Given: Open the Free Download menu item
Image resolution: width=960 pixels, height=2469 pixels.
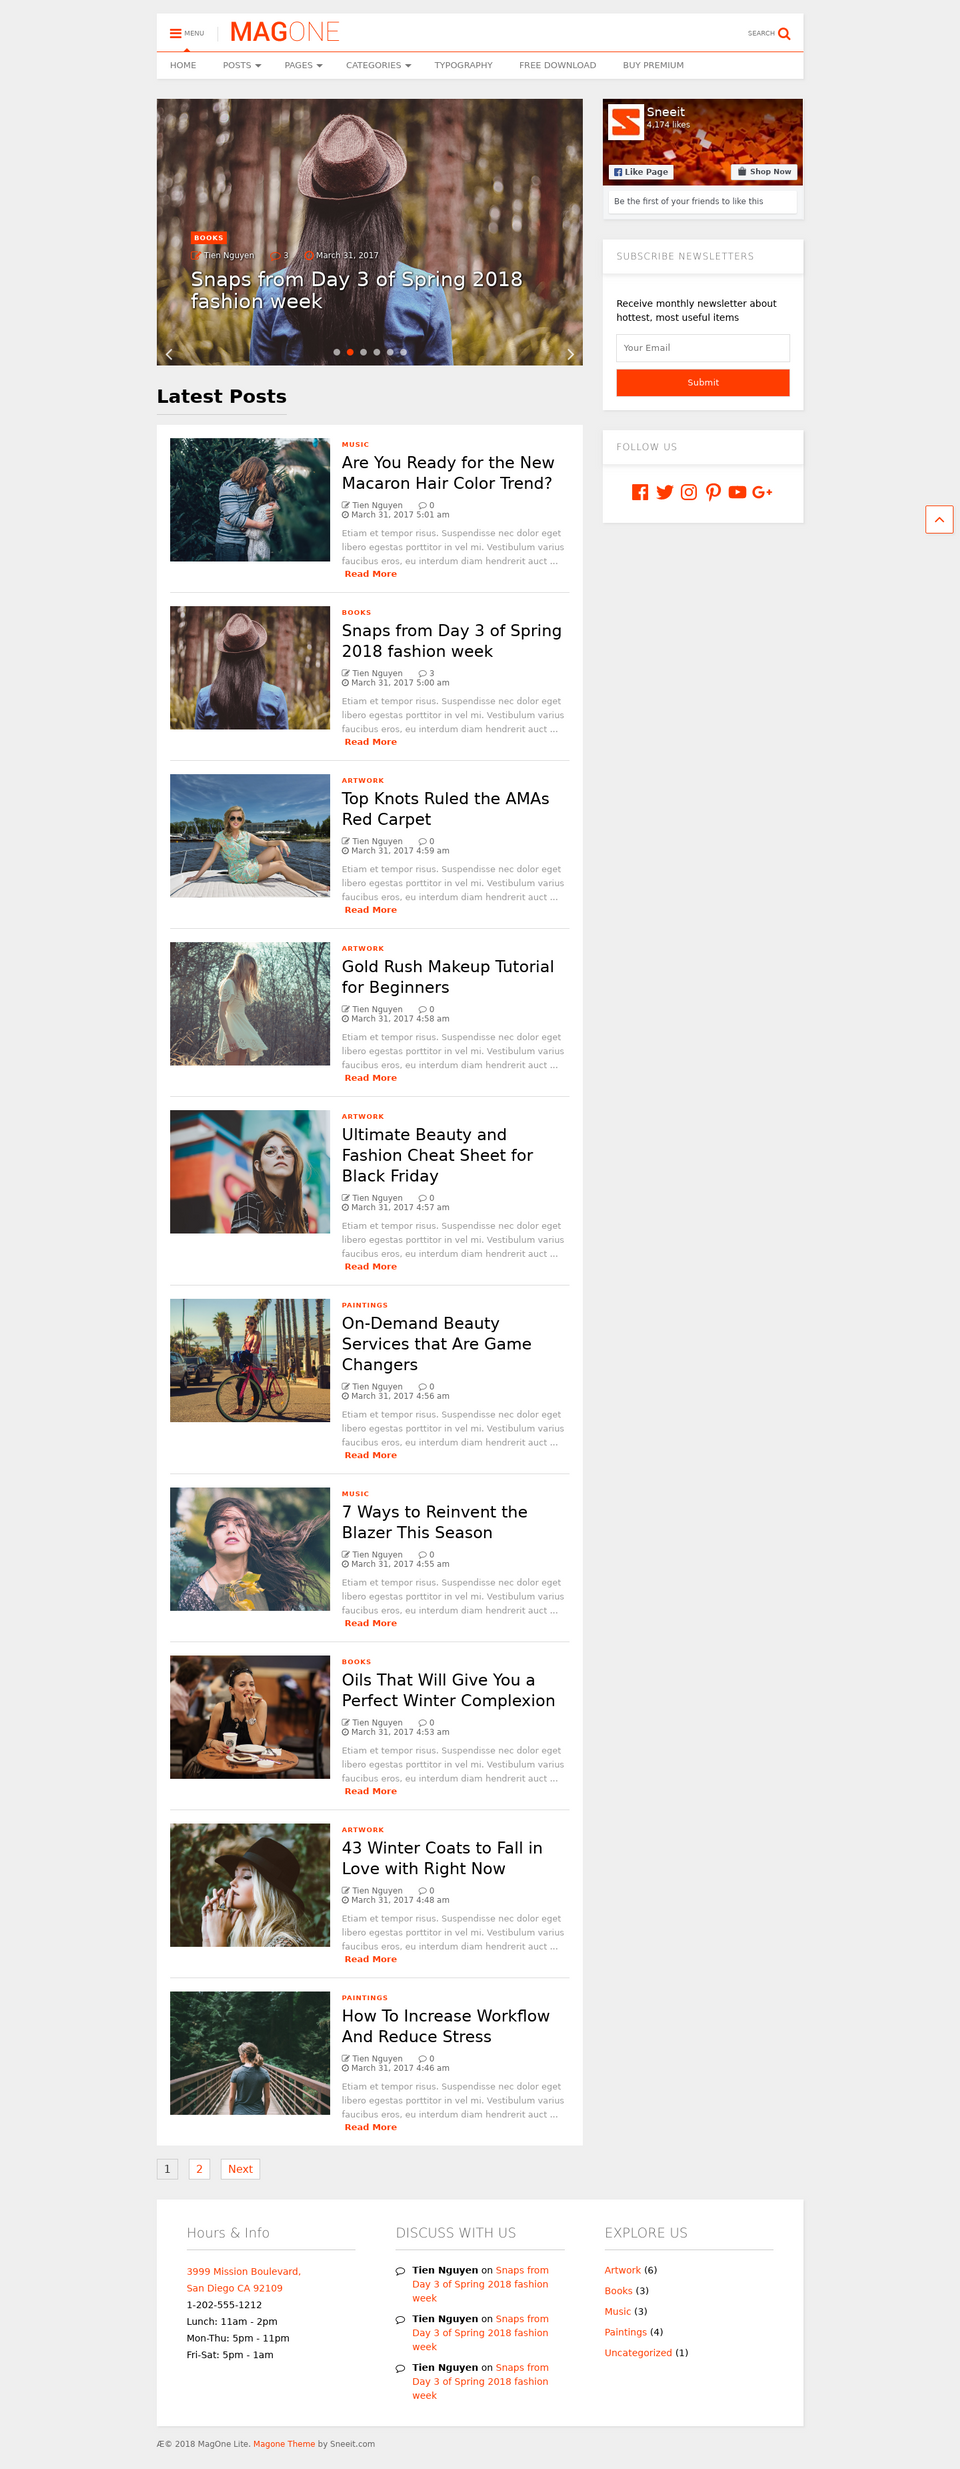Looking at the screenshot, I should [x=557, y=66].
